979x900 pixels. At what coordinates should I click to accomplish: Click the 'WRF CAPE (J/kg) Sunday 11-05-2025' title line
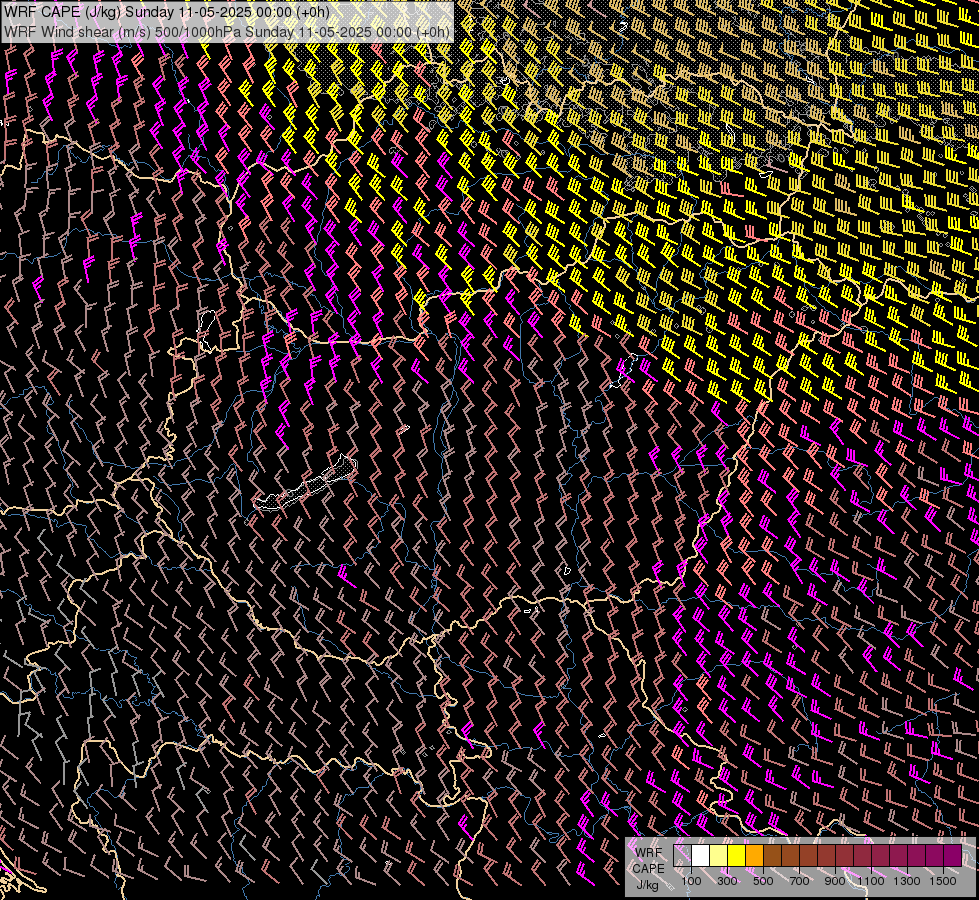[167, 12]
